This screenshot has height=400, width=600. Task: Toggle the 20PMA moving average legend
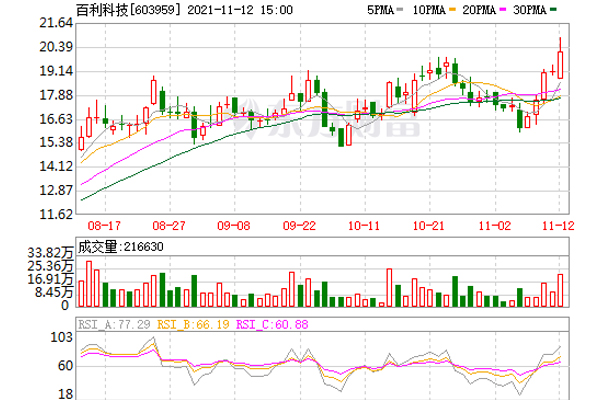[x=483, y=8]
